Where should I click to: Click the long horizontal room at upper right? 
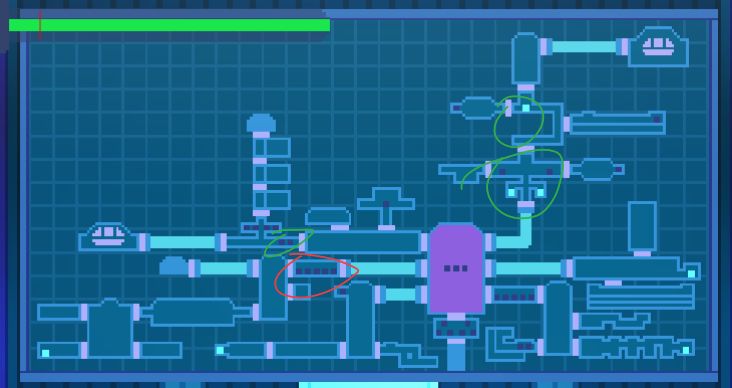tap(617, 123)
